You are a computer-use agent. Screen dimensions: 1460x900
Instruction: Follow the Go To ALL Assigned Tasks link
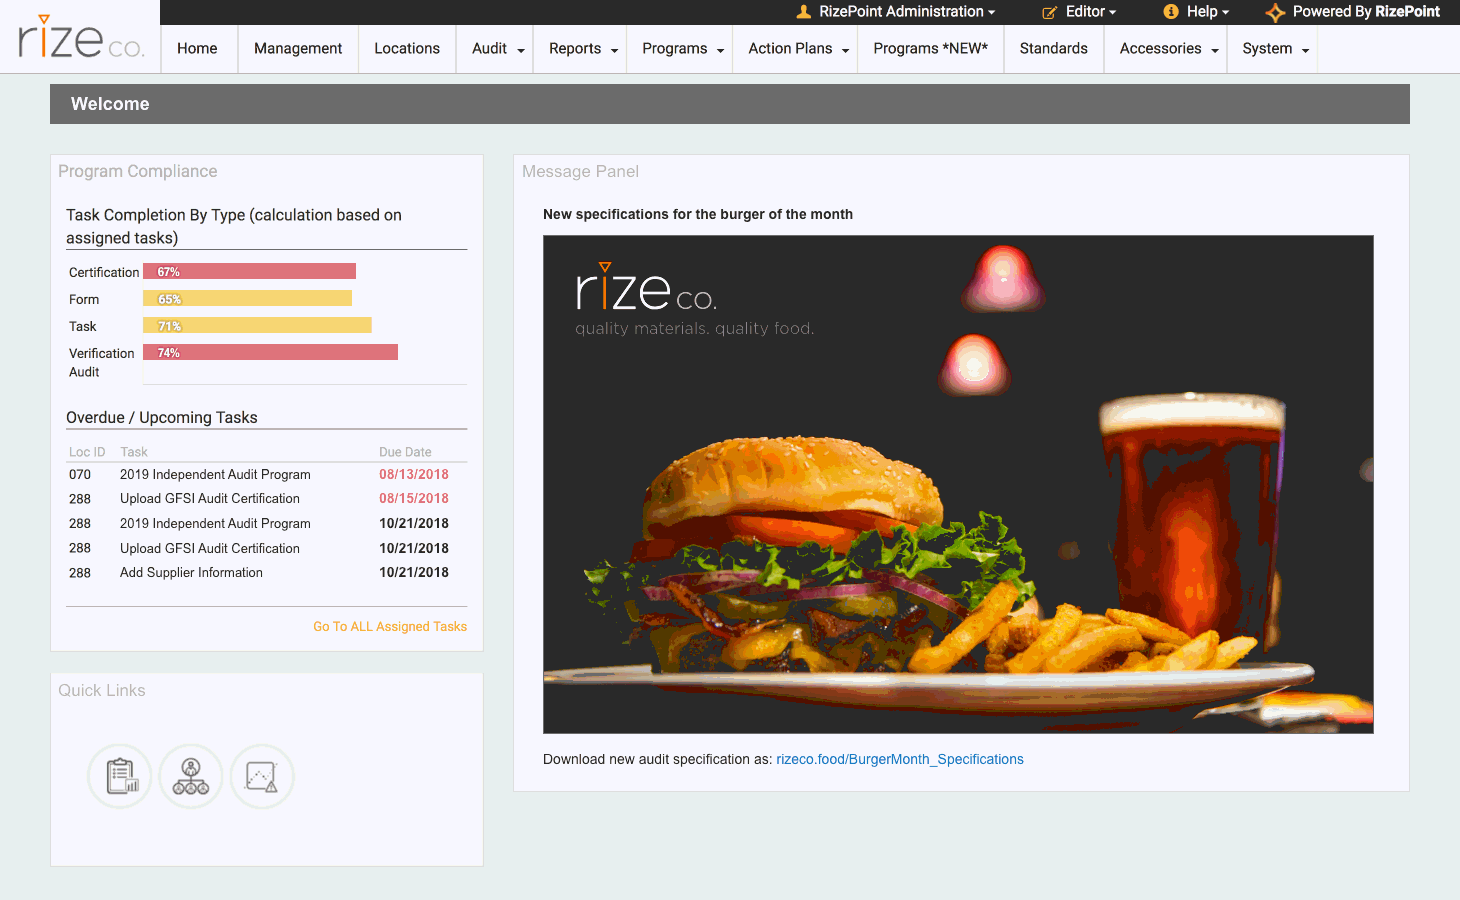tap(390, 627)
